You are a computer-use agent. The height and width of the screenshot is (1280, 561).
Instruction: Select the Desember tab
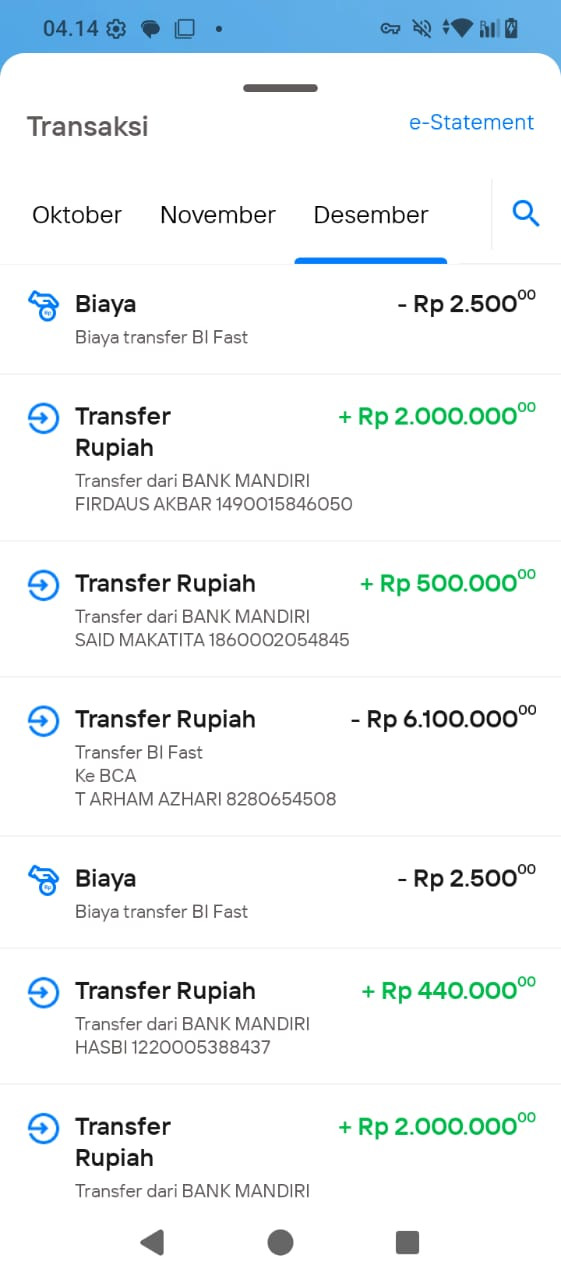(371, 215)
